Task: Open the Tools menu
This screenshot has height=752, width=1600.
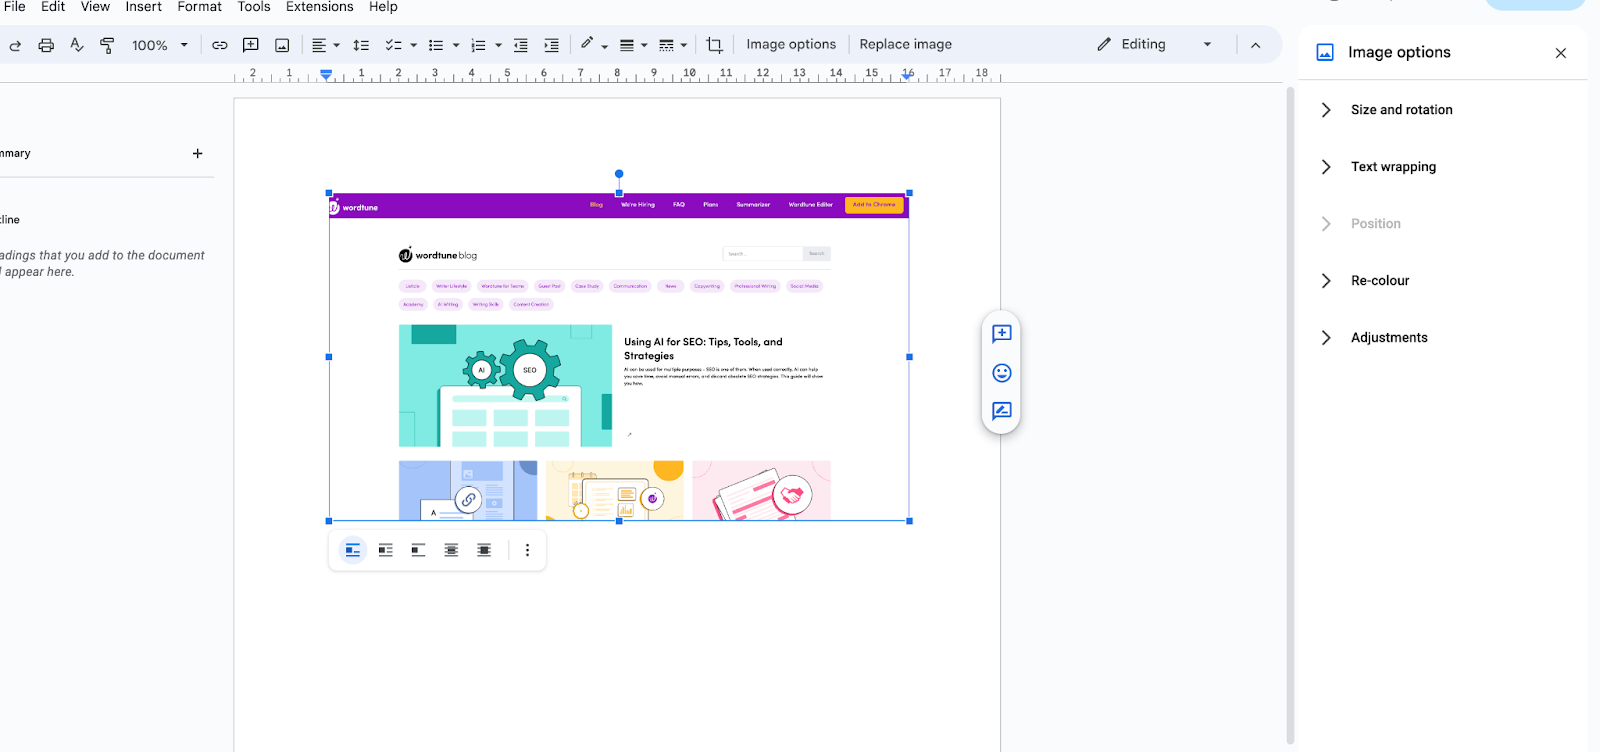Action: pyautogui.click(x=254, y=7)
